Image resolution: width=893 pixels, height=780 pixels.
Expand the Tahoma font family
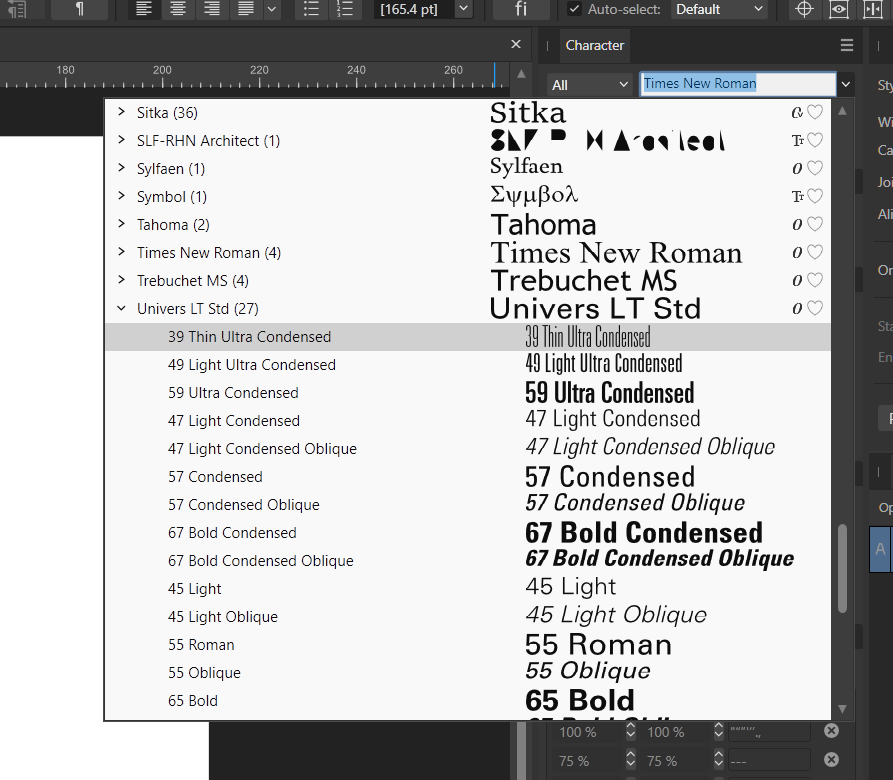pyautogui.click(x=121, y=224)
